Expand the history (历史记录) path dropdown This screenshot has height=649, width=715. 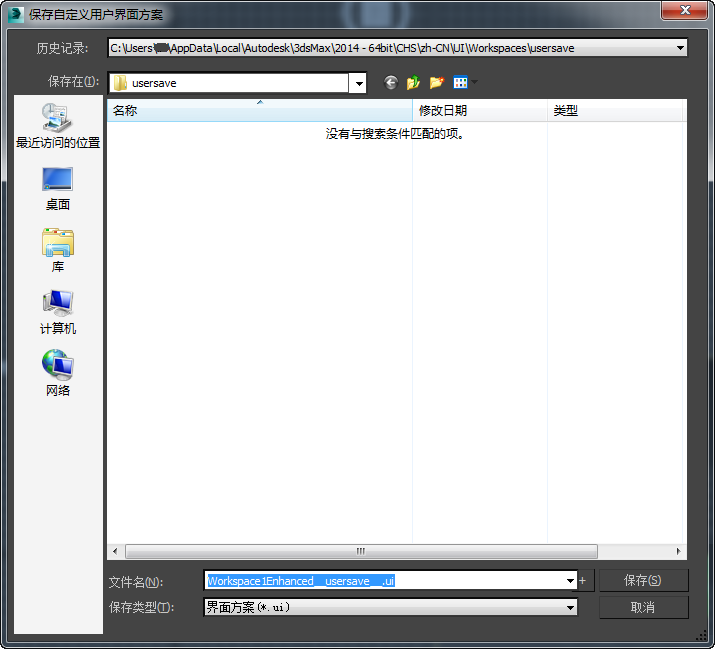coord(680,48)
